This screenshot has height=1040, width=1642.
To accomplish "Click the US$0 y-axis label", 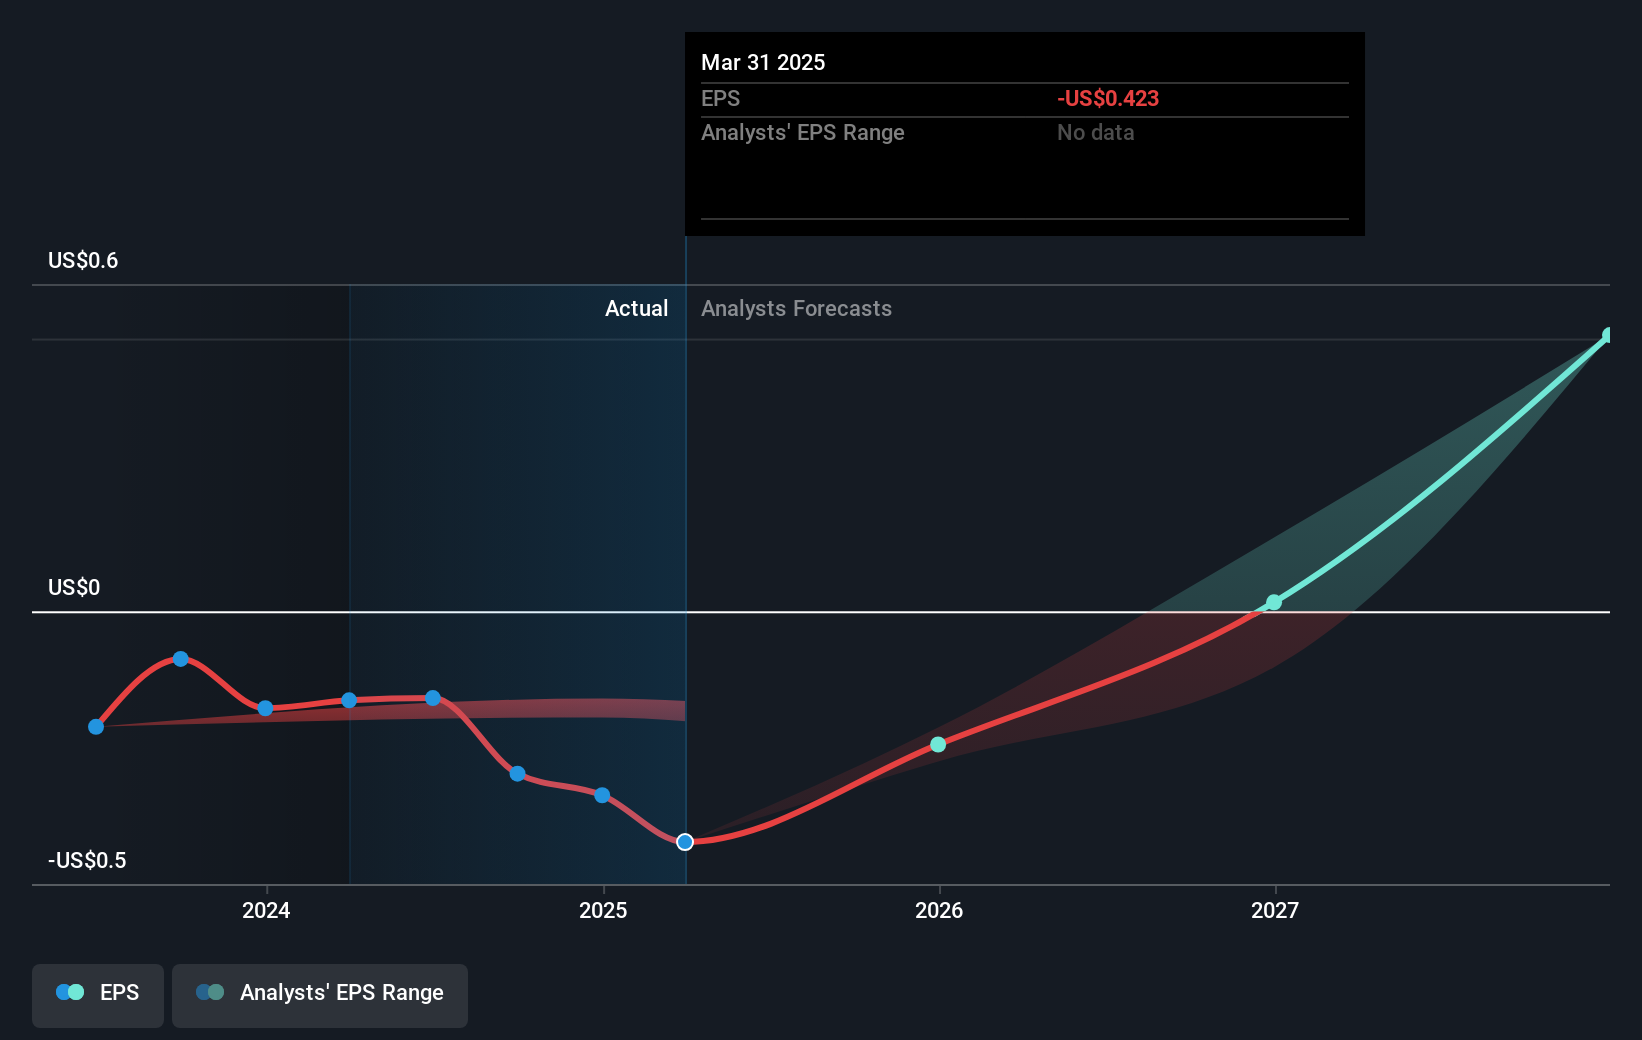I will click(x=74, y=588).
